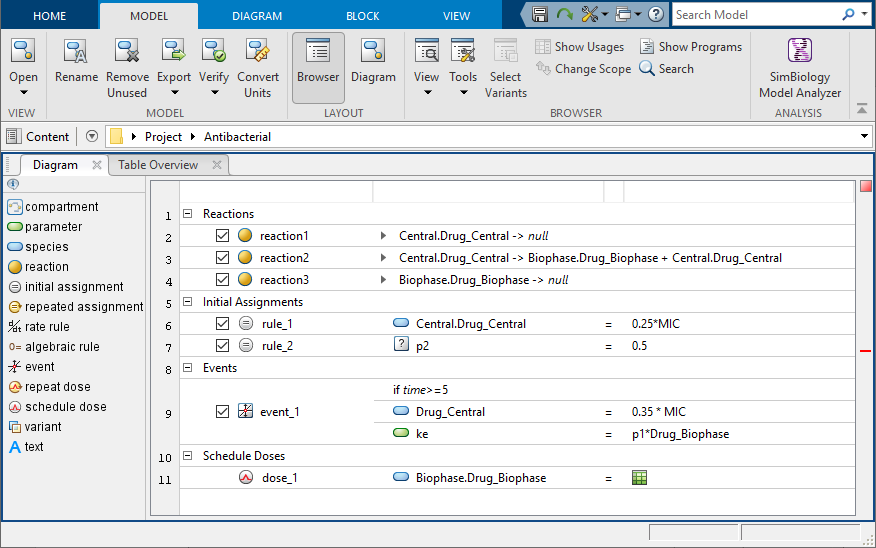The height and width of the screenshot is (548, 876).
Task: Click Project in the breadcrumb path
Action: [163, 137]
